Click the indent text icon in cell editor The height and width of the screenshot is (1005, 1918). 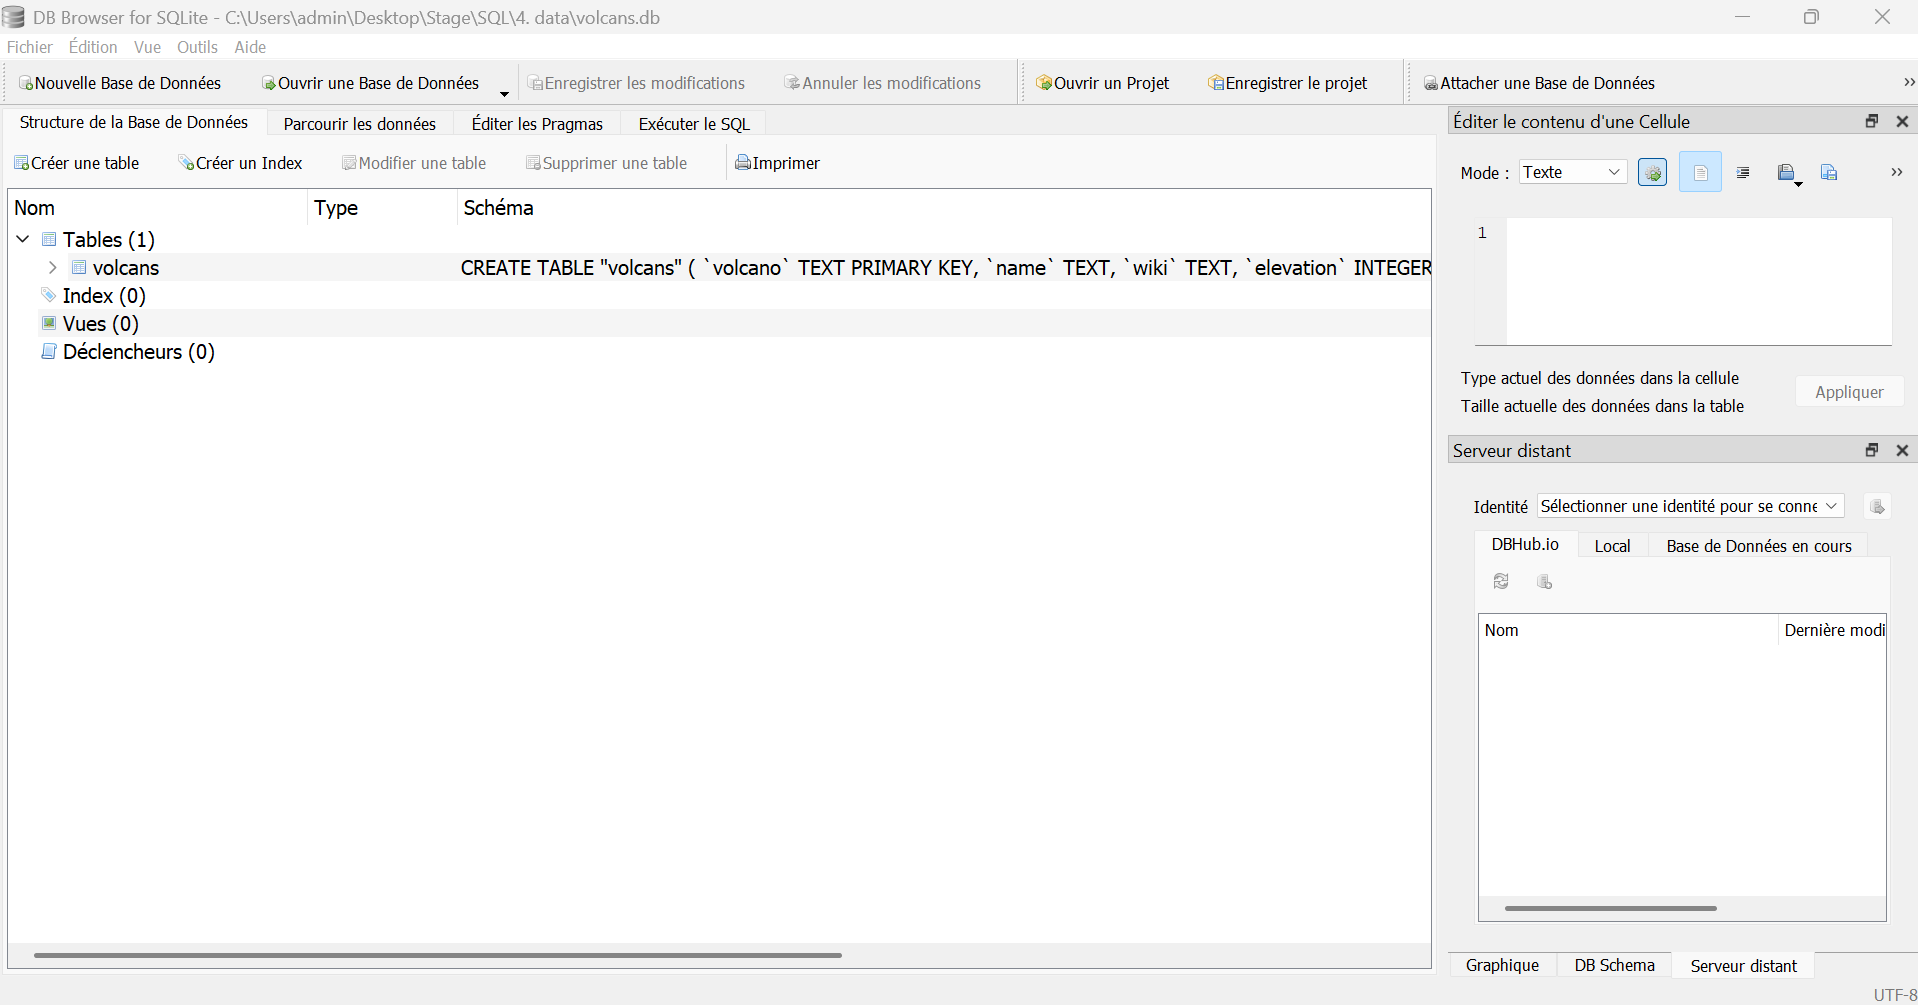coord(1743,173)
